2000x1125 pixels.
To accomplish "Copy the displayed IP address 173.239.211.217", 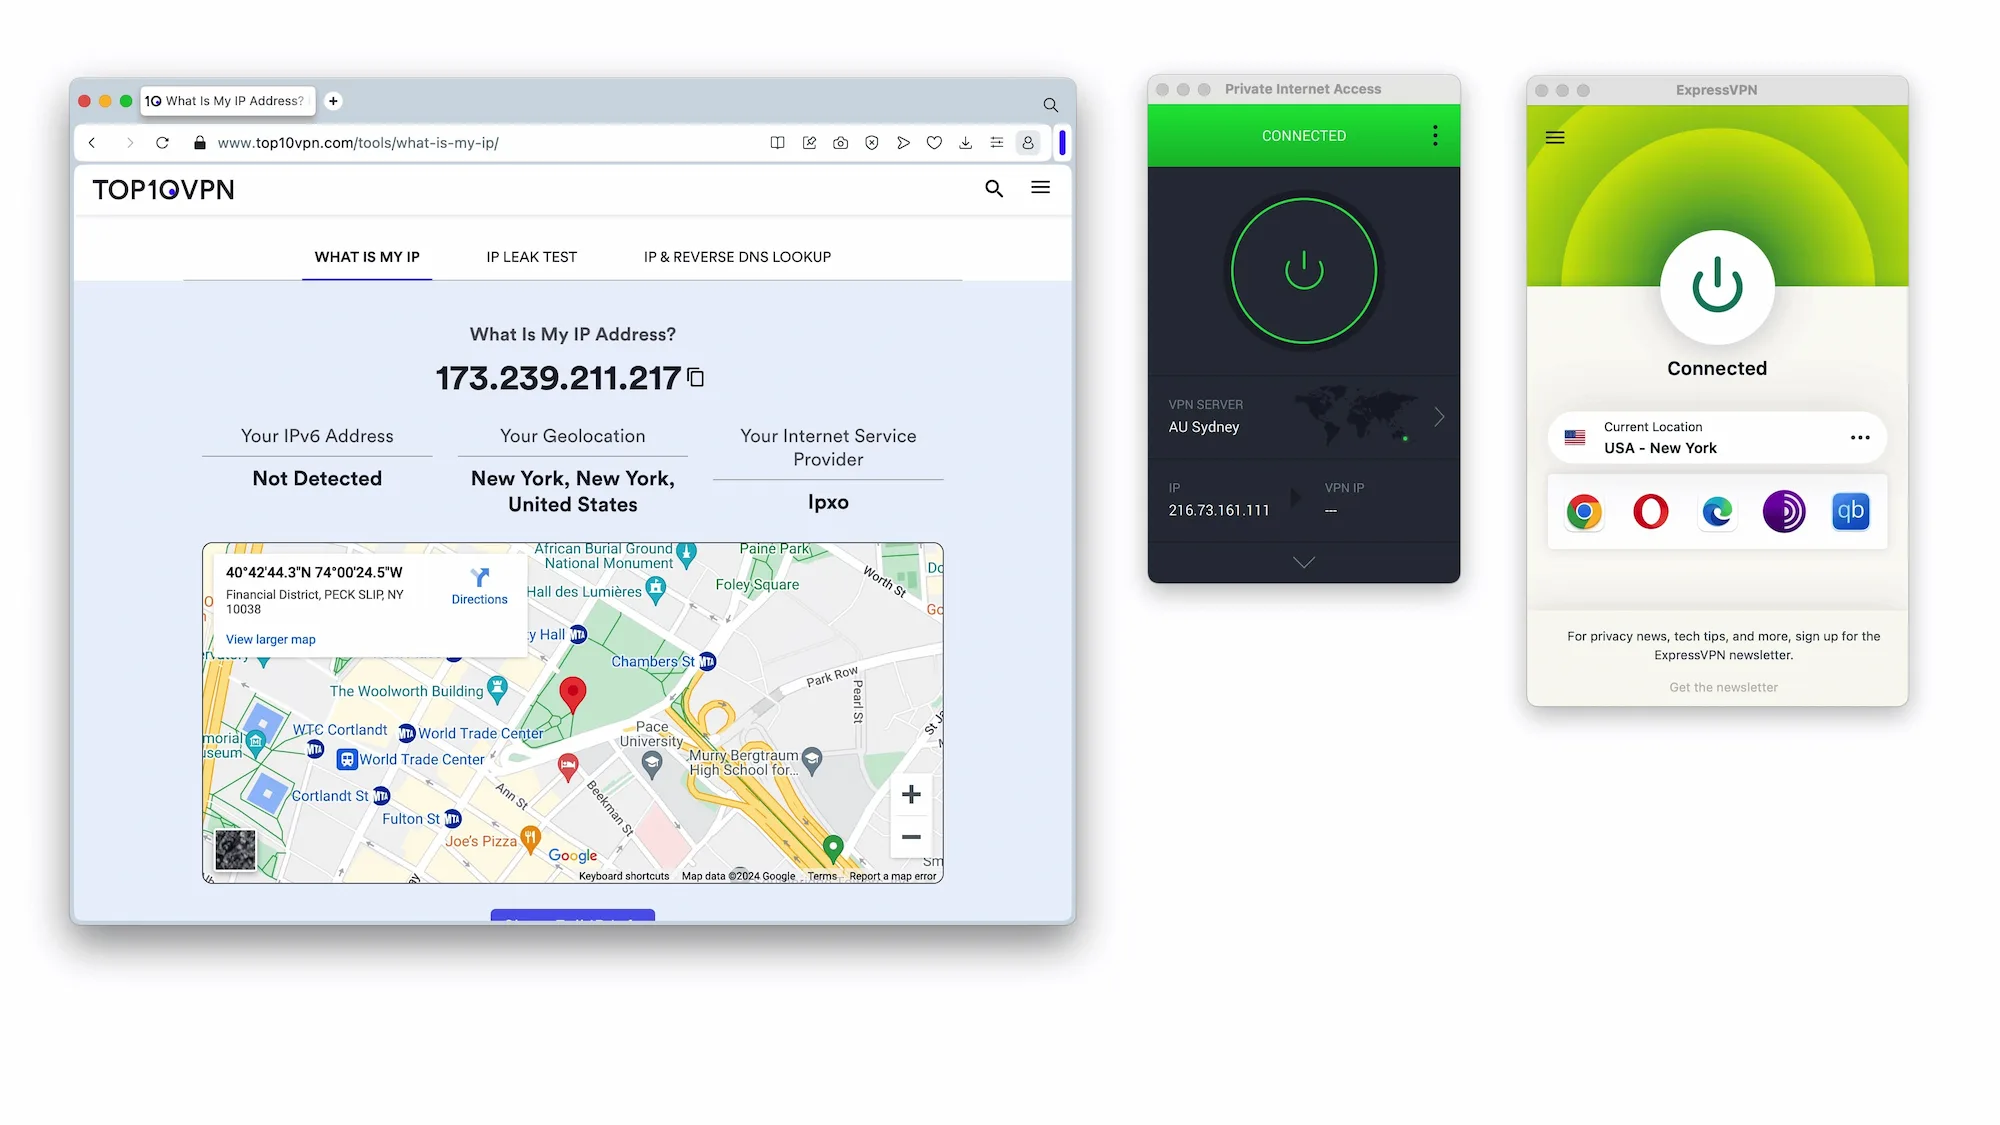I will (695, 378).
